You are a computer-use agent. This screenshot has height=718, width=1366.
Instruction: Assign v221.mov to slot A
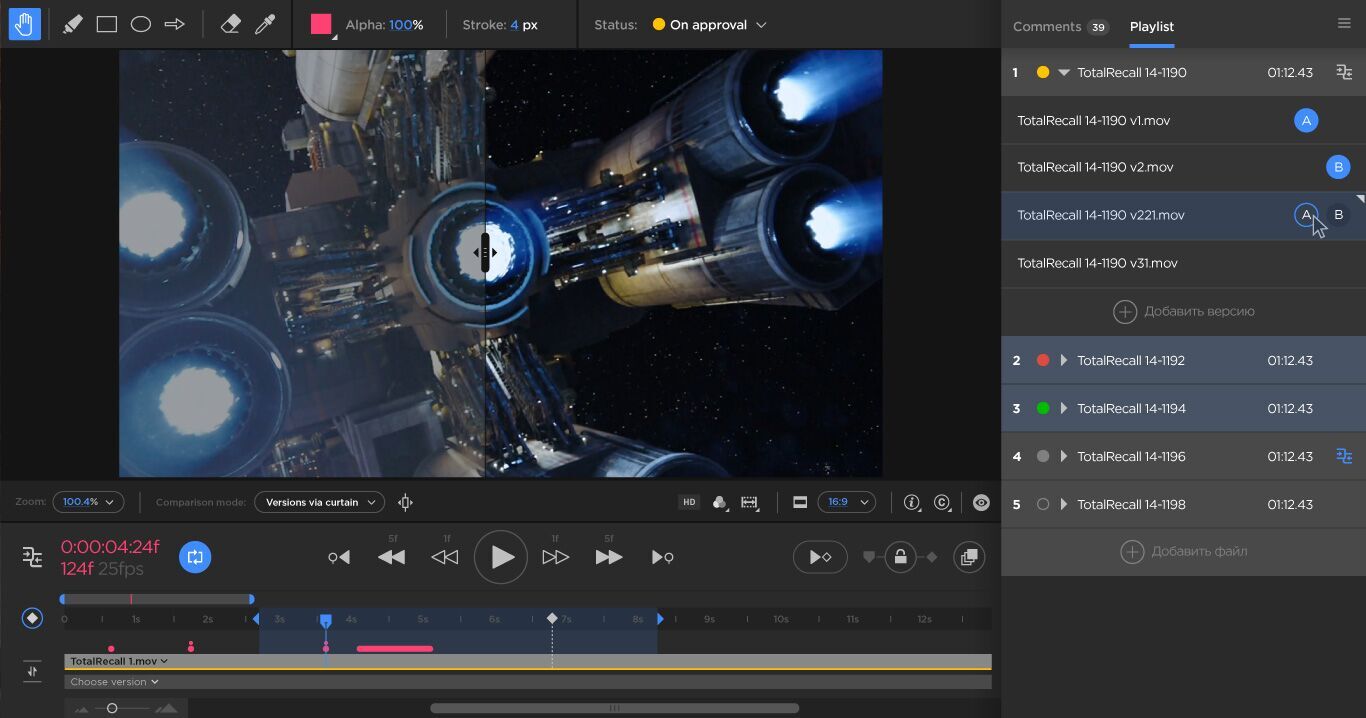1305,215
